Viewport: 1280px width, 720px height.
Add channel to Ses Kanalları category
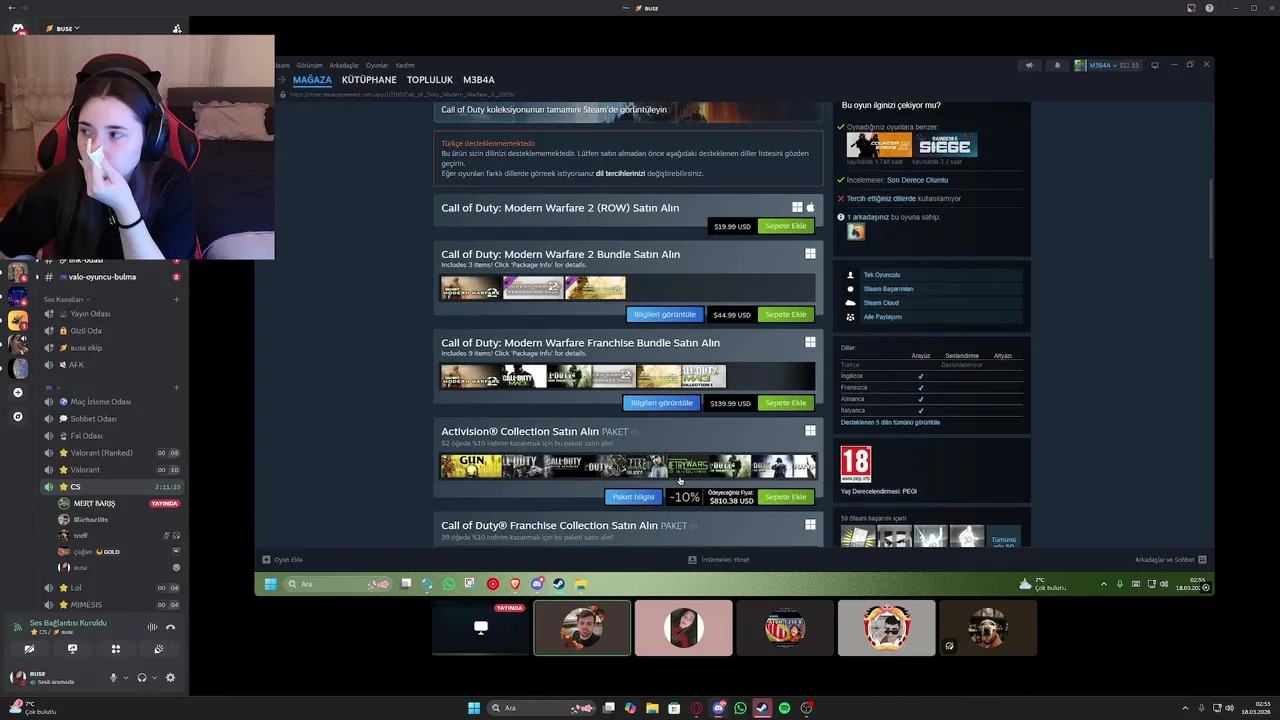tap(177, 300)
